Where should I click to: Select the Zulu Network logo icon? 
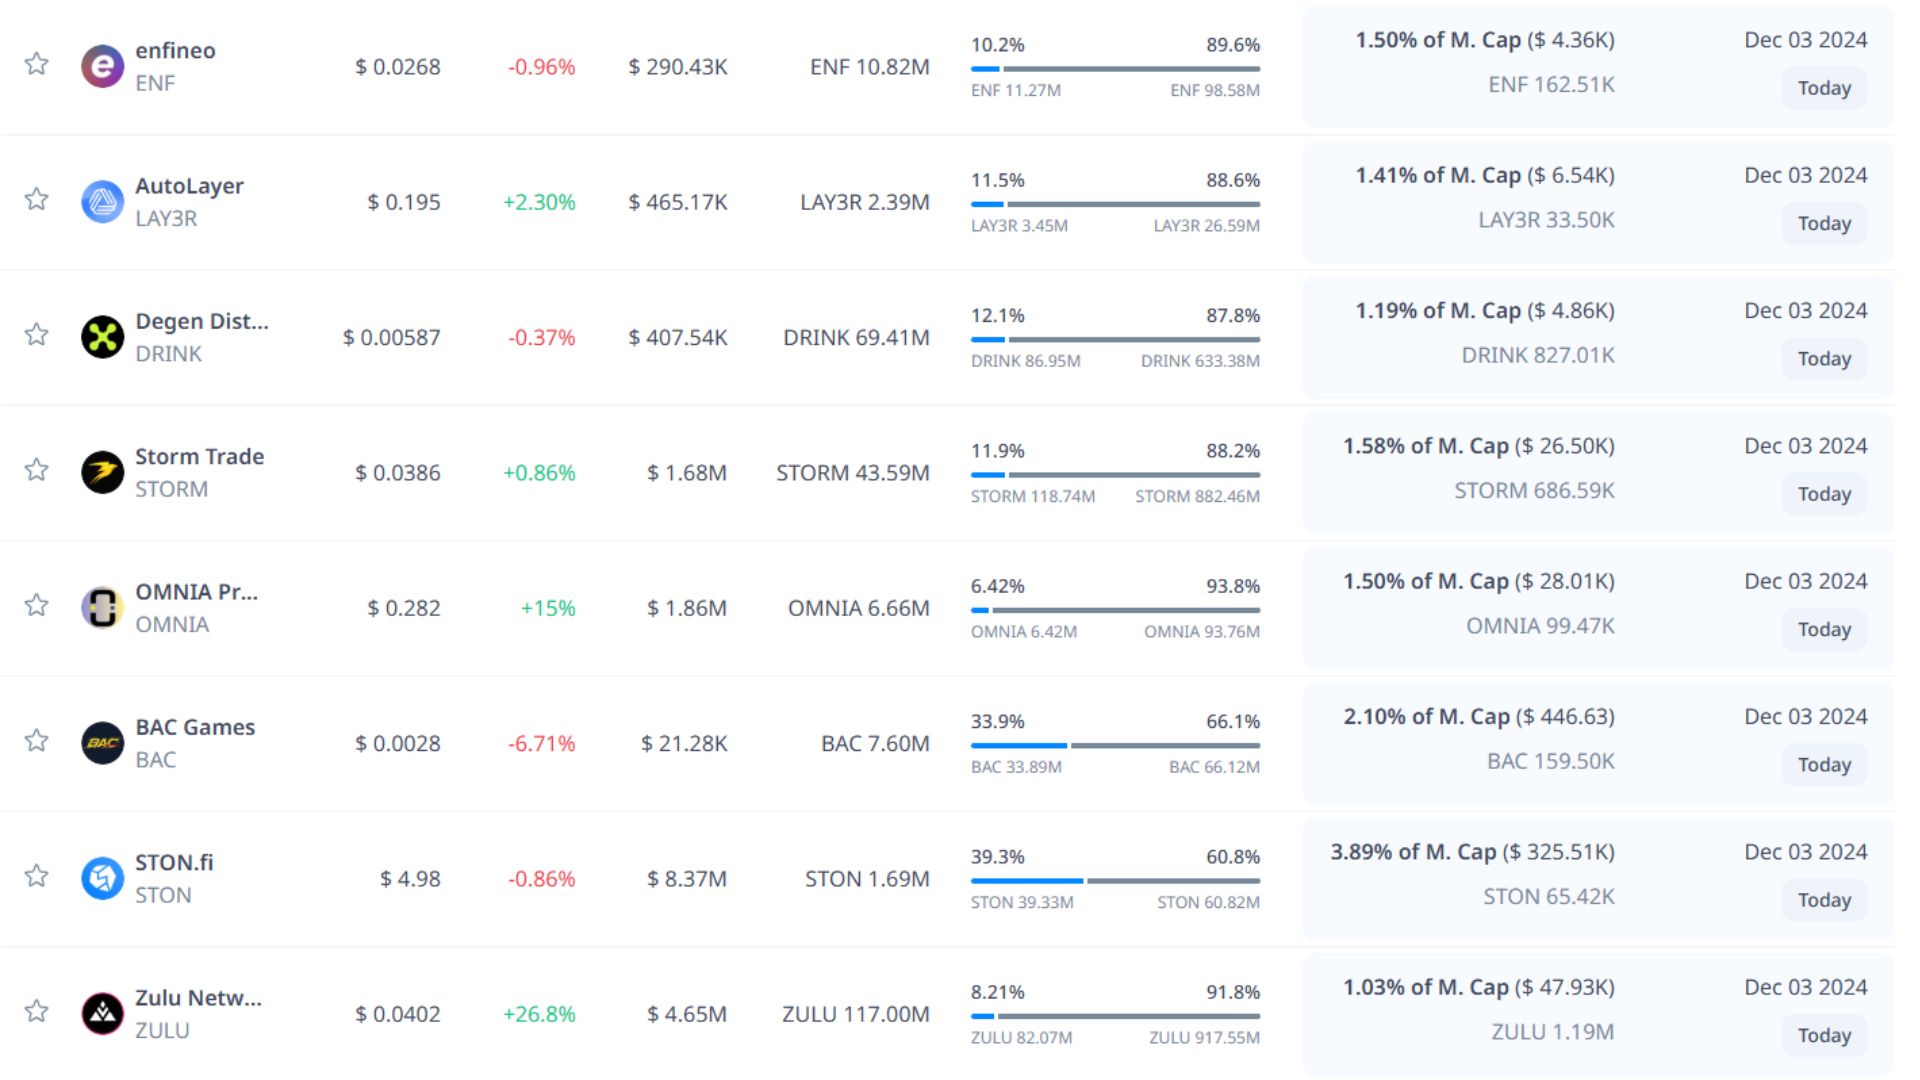102,1014
